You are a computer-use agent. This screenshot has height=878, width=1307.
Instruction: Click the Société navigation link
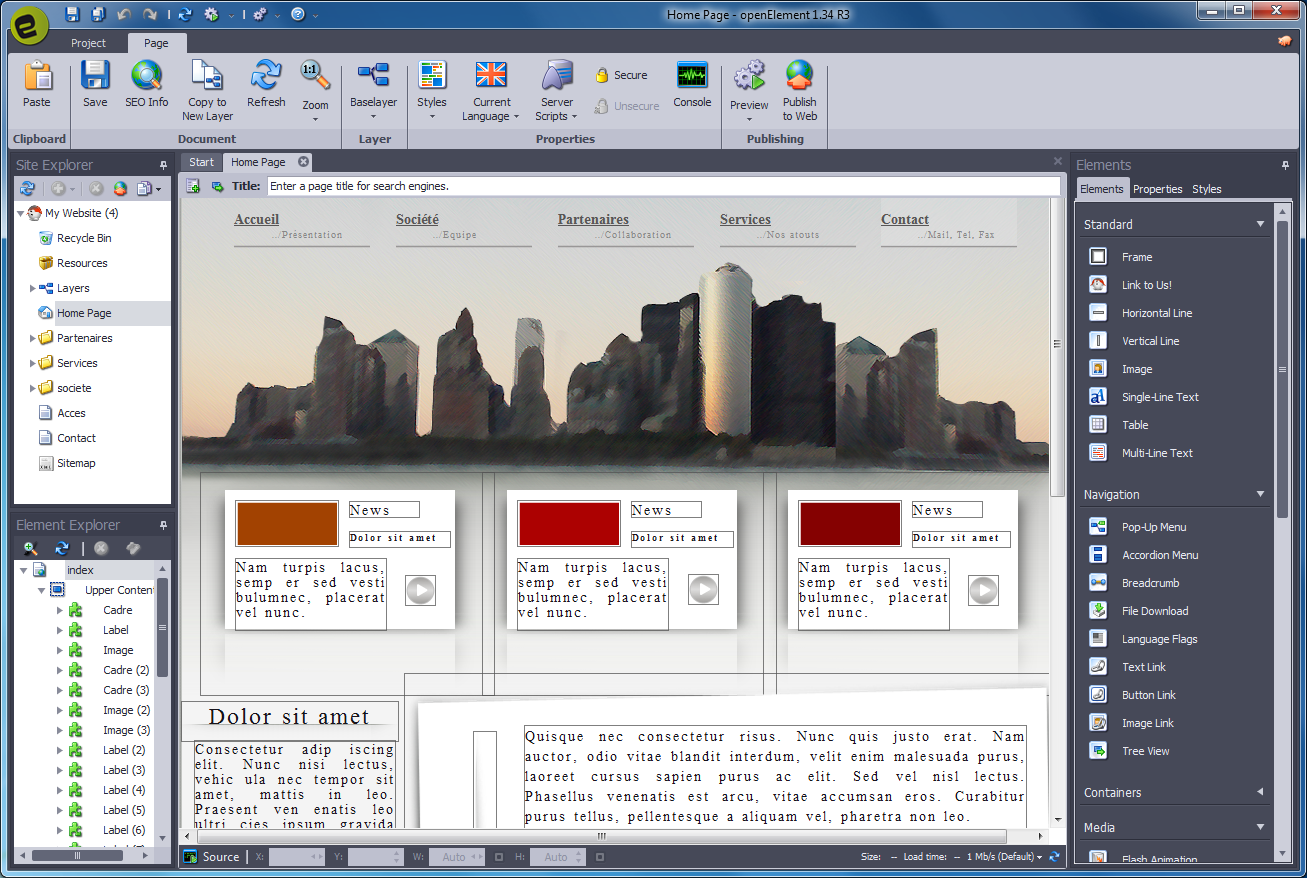pos(417,219)
